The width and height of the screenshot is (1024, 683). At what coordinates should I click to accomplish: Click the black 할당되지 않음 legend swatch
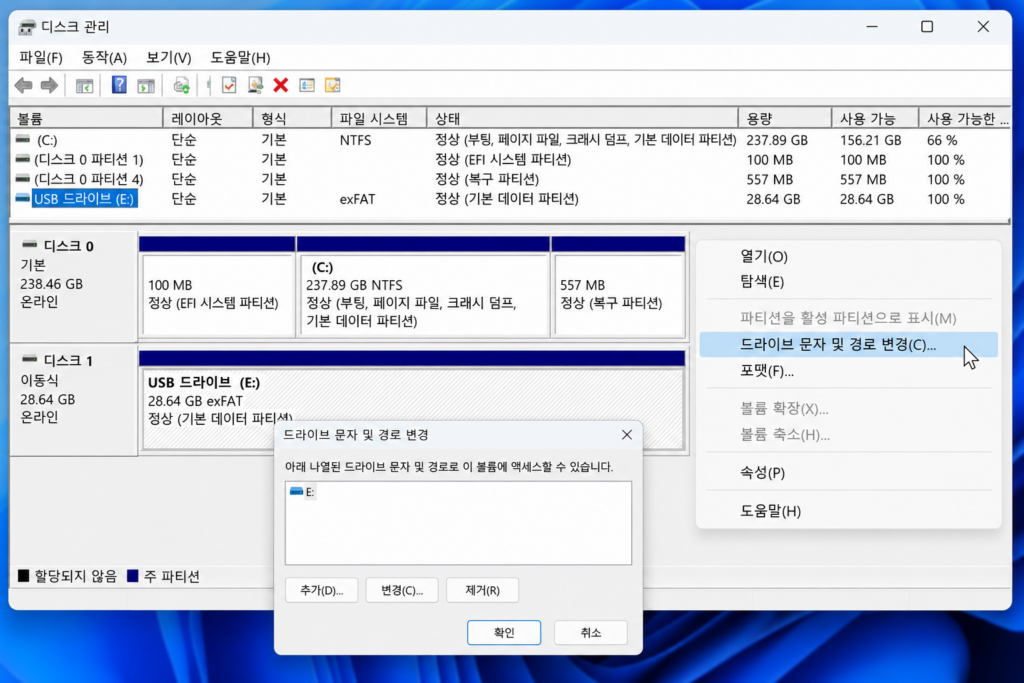pos(24,575)
